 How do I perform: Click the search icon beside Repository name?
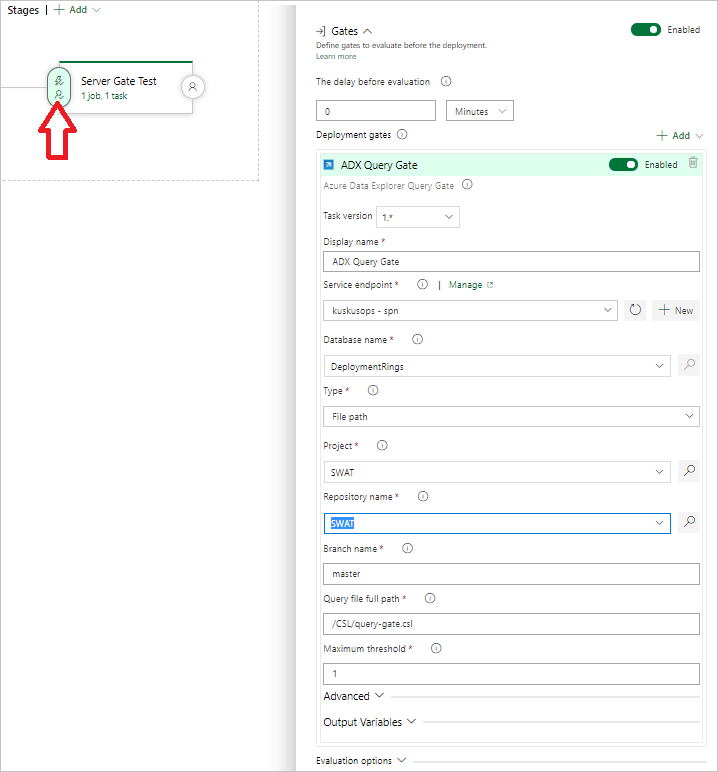(x=688, y=522)
